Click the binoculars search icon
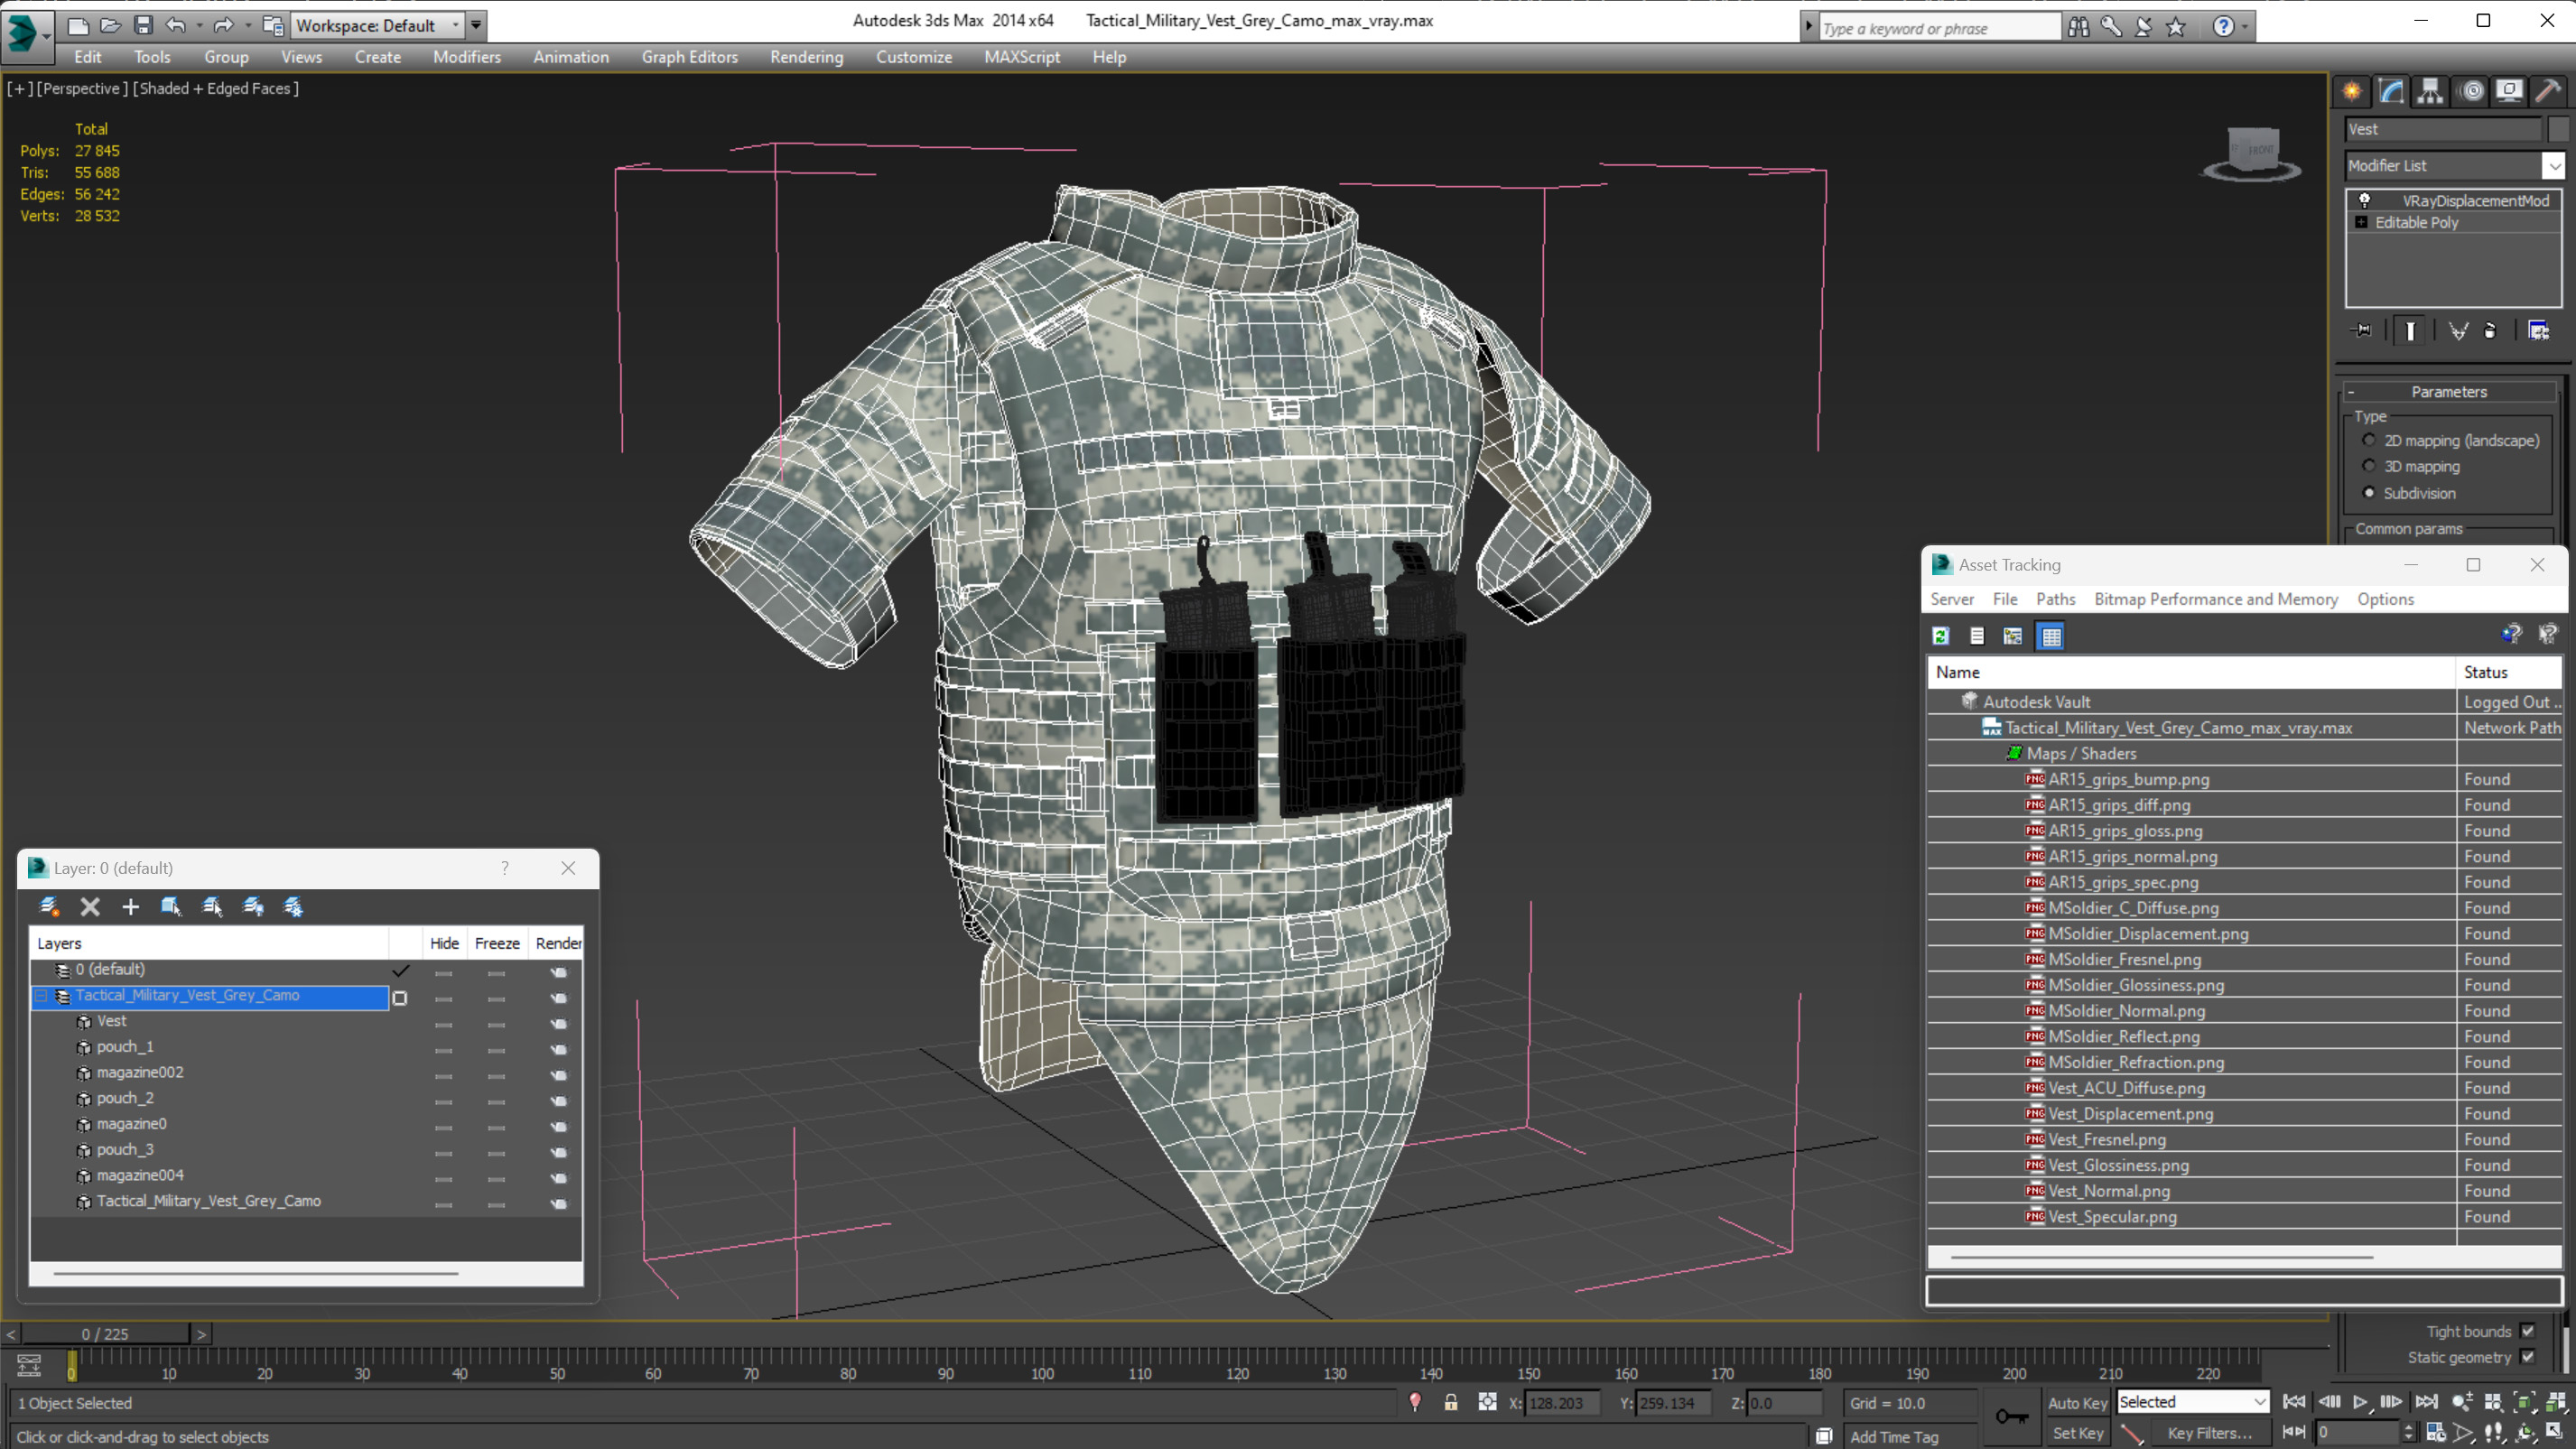The height and width of the screenshot is (1449, 2576). (x=2078, y=27)
